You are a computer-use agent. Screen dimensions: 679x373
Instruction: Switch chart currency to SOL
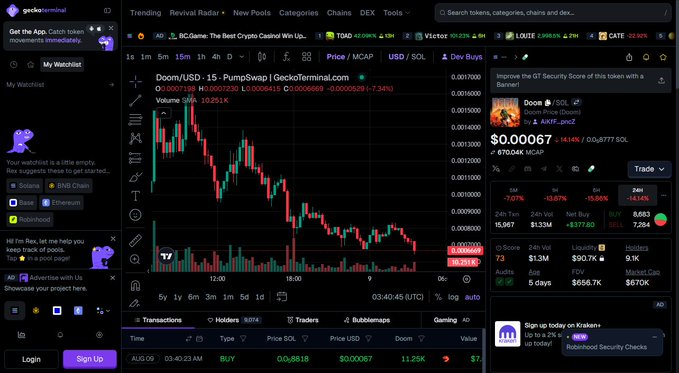tap(418, 57)
